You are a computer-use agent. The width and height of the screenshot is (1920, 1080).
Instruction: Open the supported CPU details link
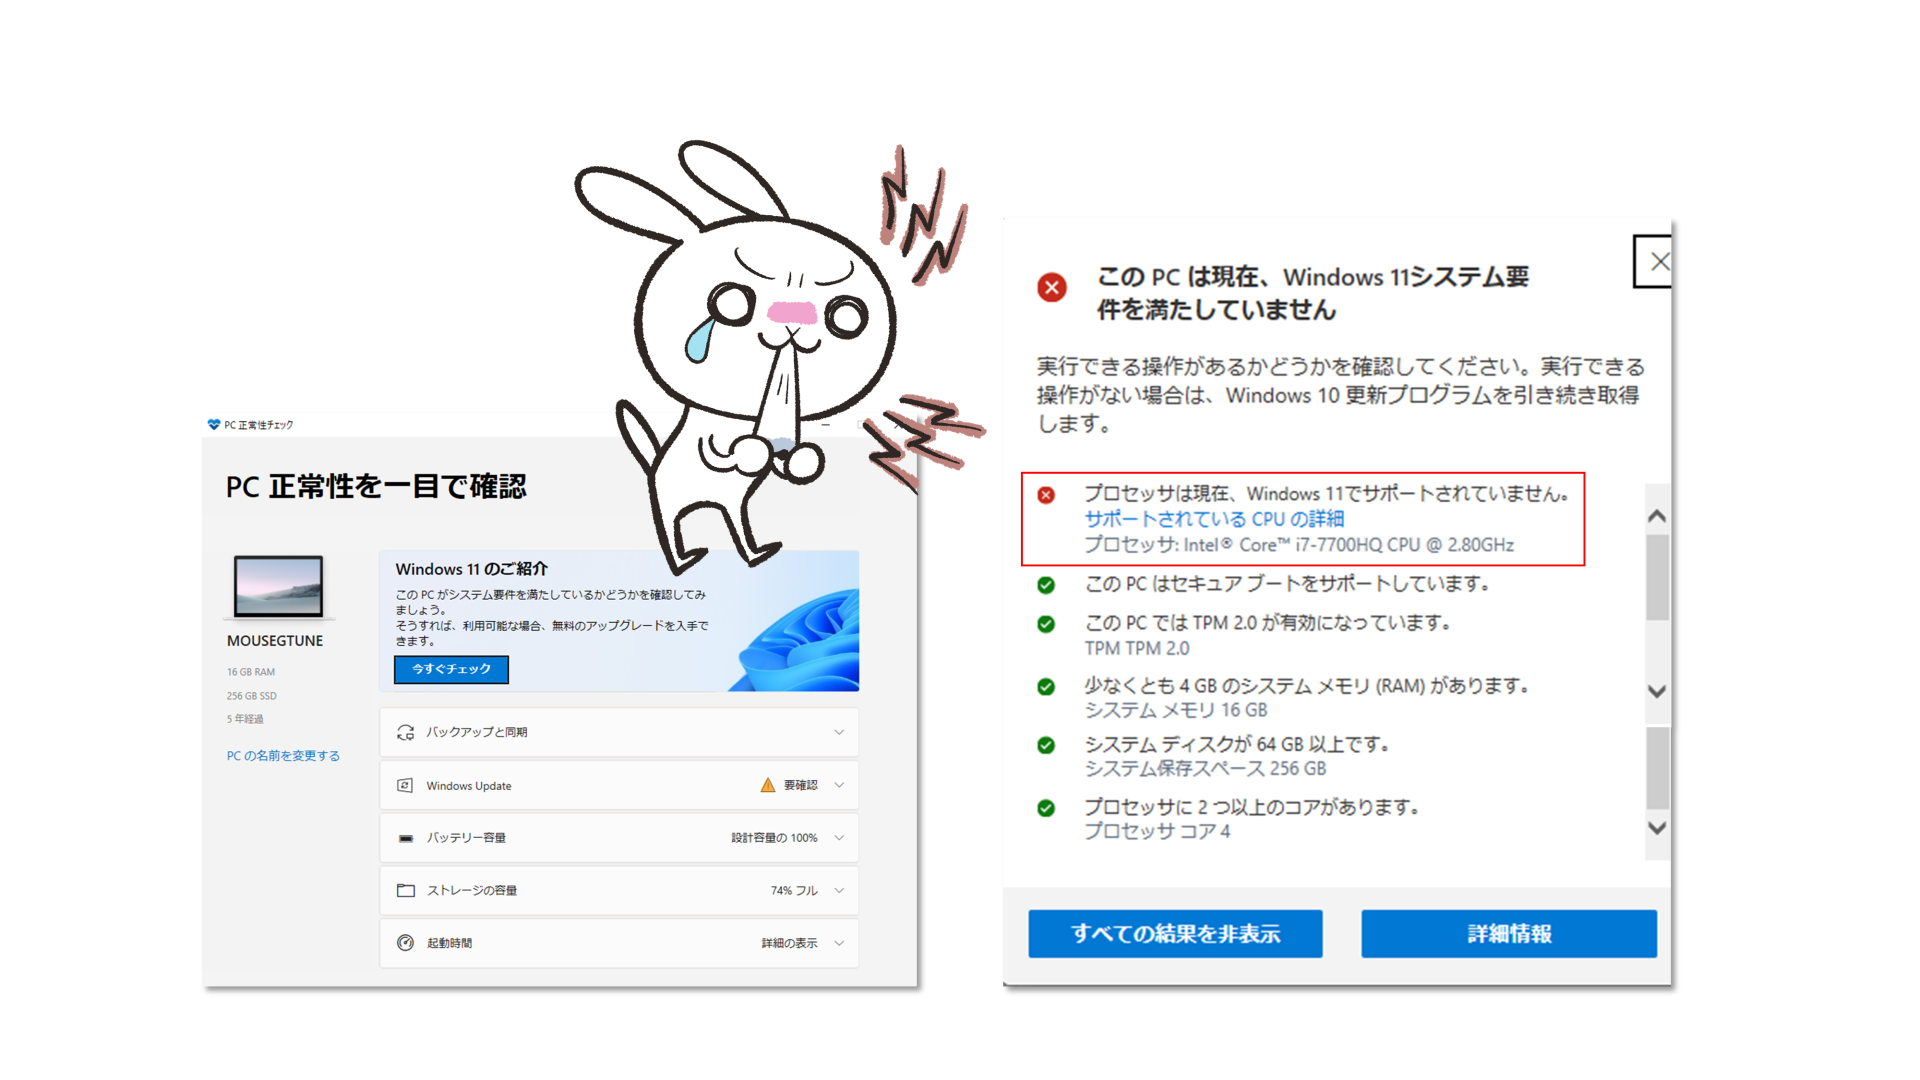click(x=1214, y=519)
